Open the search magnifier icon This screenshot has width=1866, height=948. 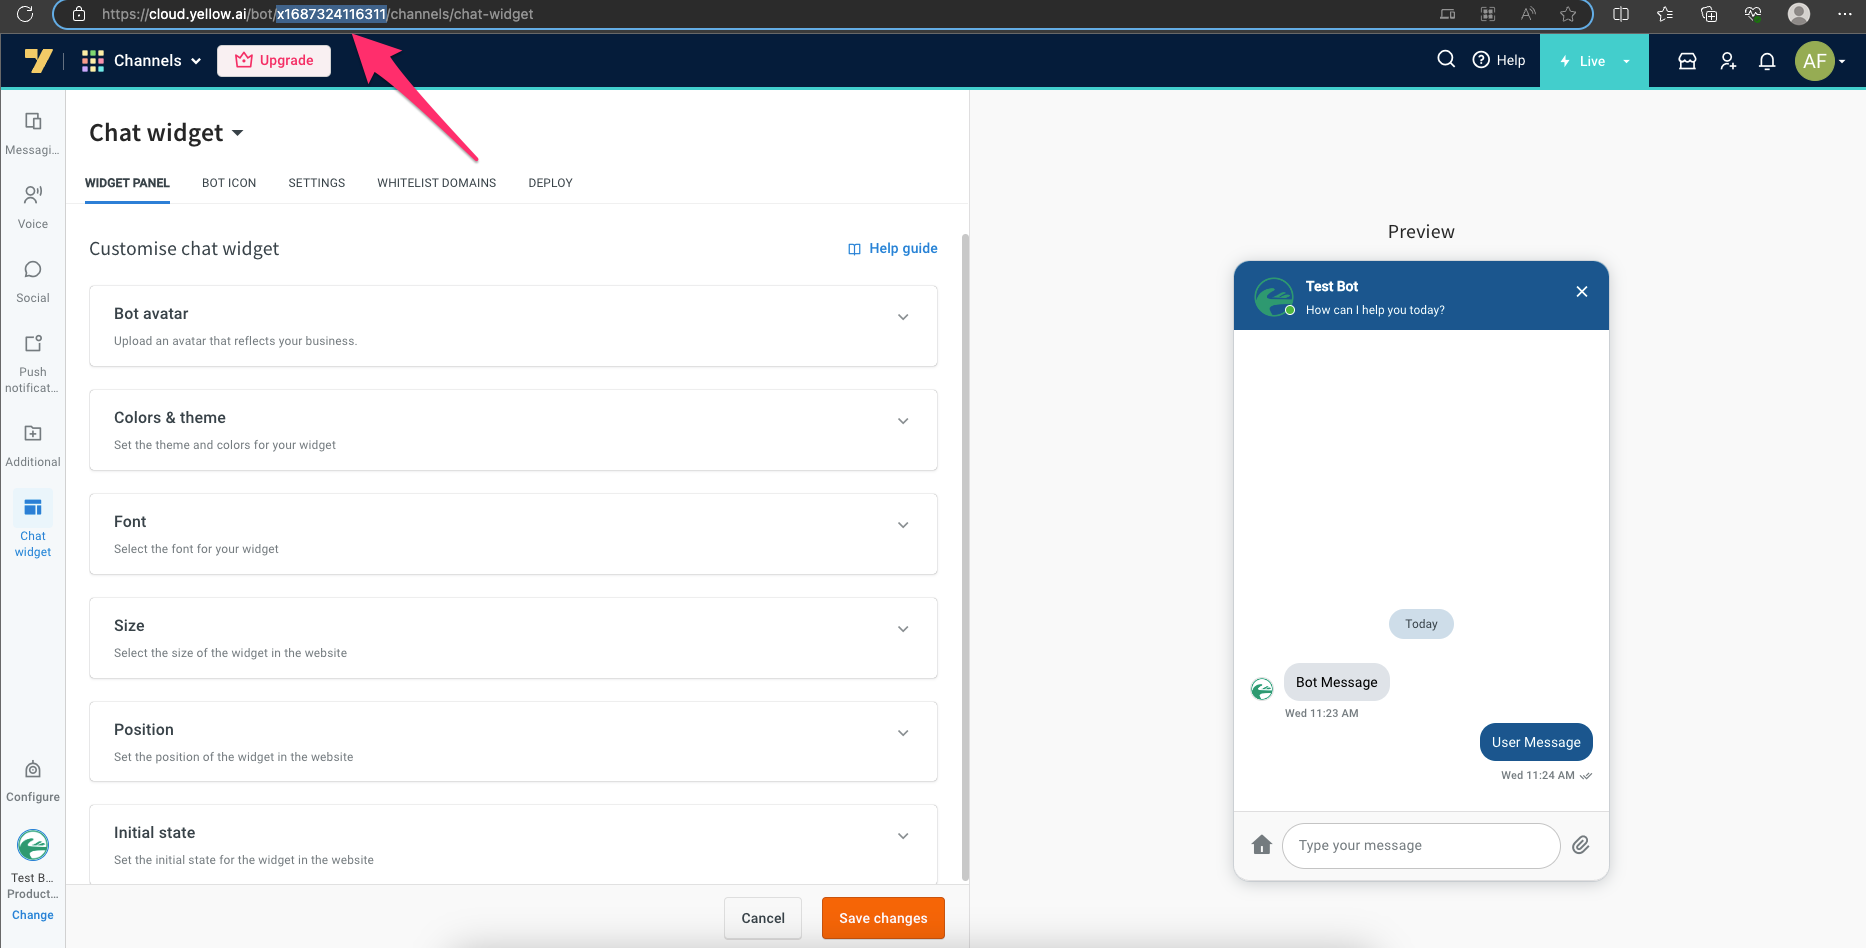(x=1446, y=60)
